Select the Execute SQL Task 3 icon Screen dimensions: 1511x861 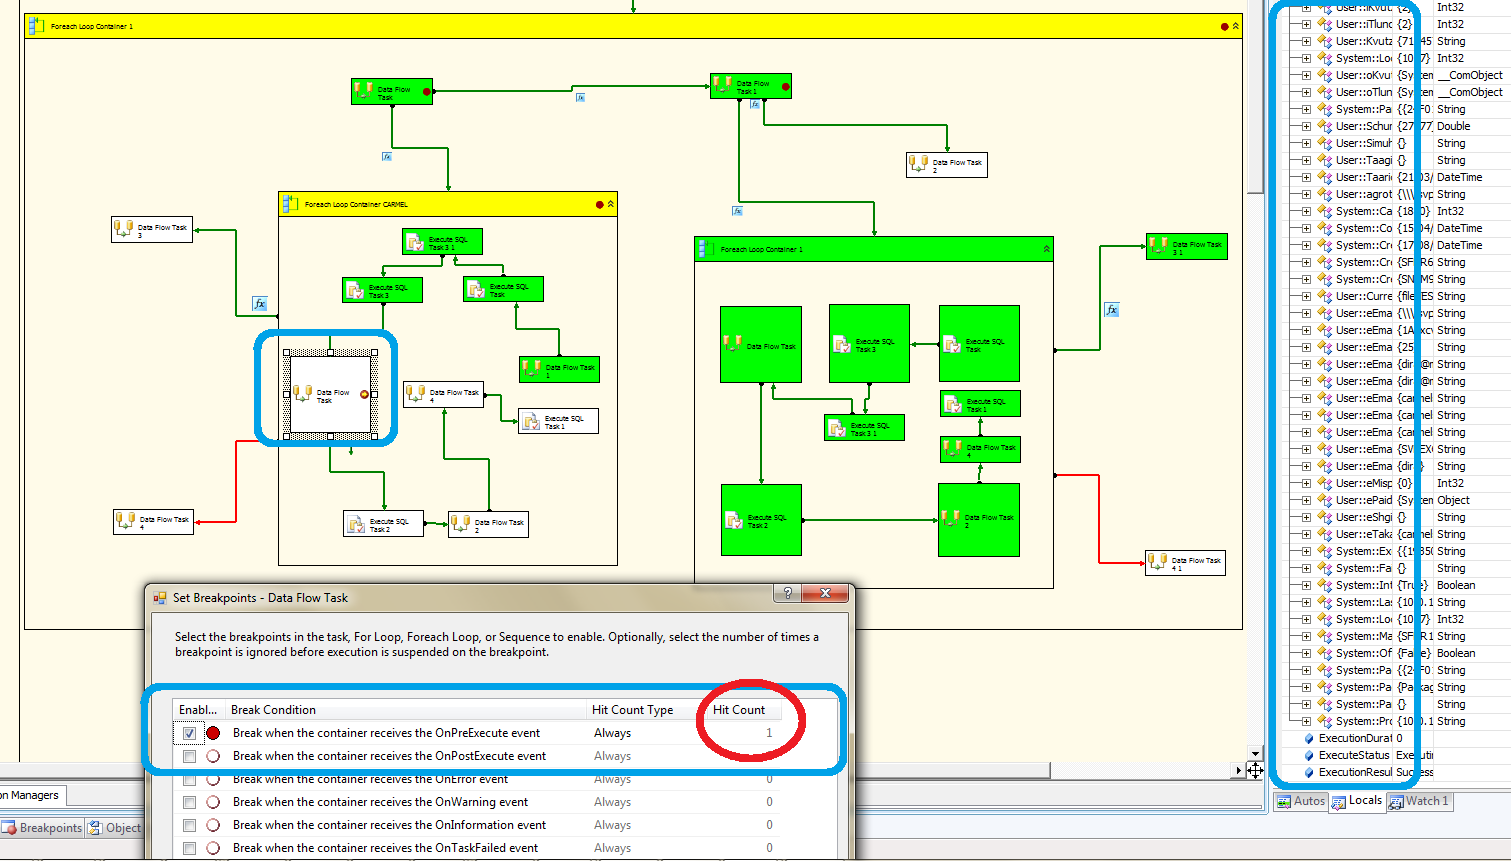coord(382,289)
